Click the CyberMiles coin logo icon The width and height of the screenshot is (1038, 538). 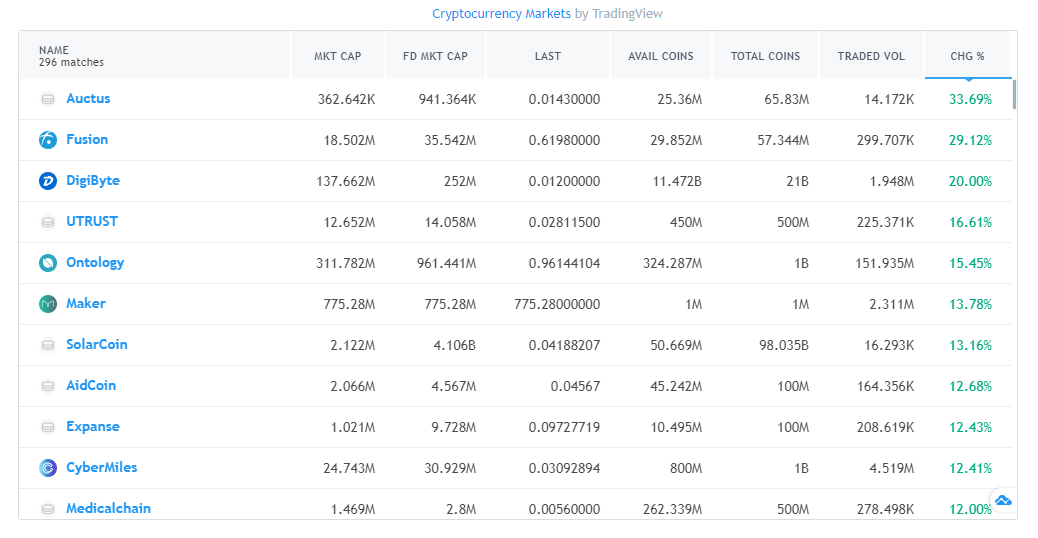47,468
